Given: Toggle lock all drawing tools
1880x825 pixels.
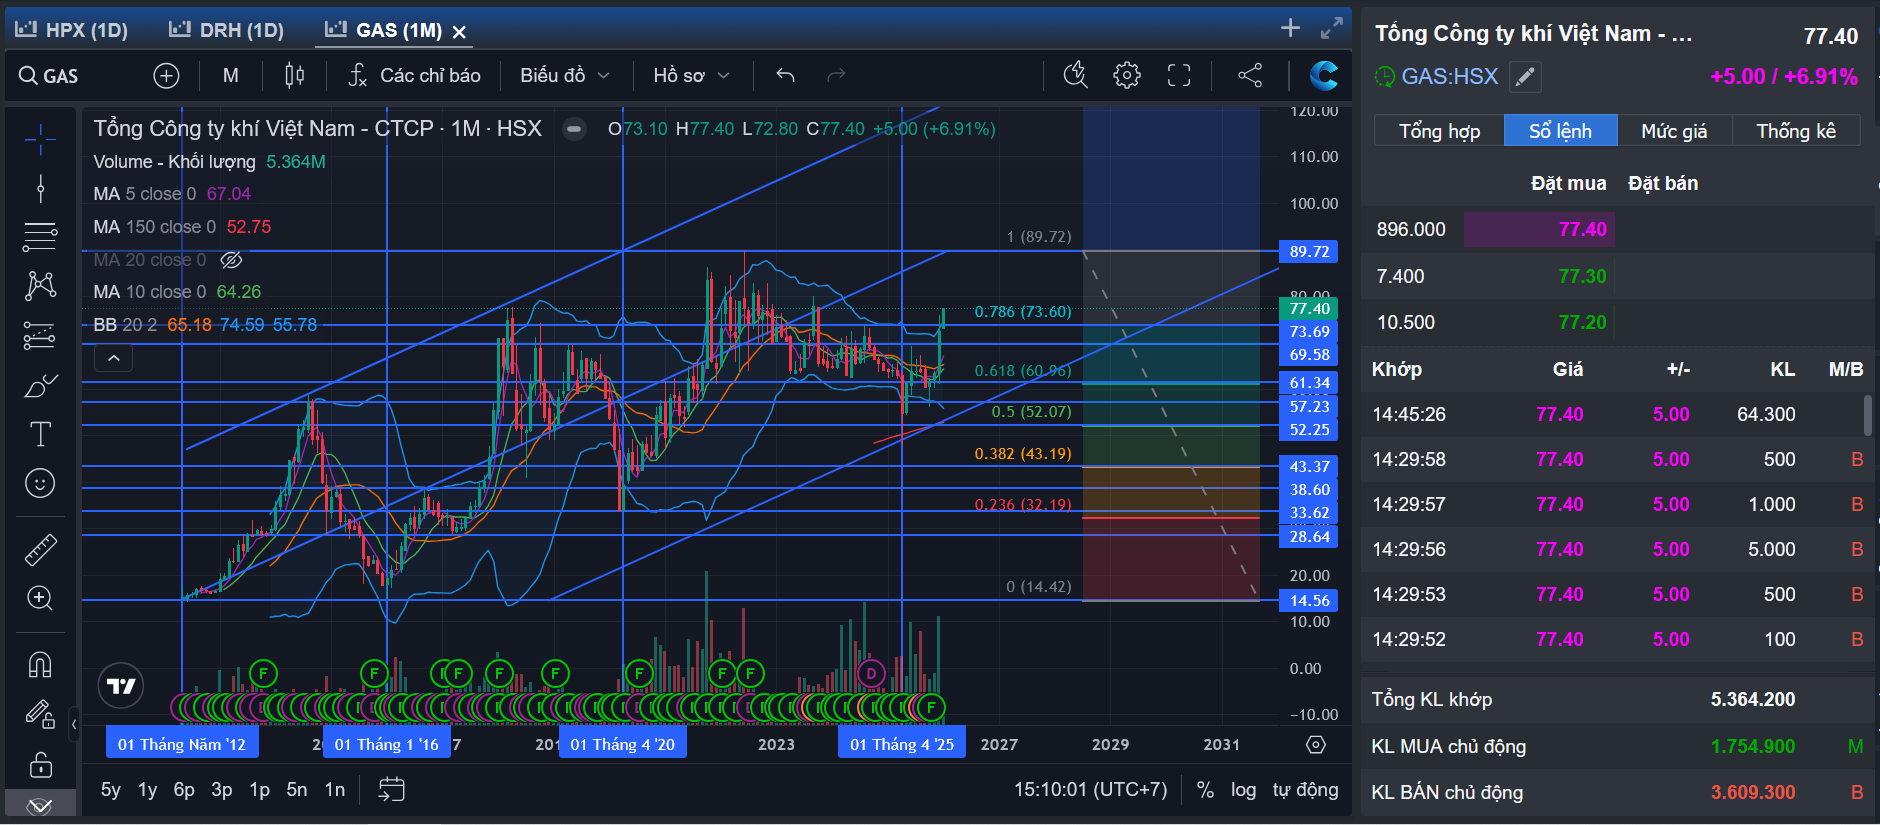Looking at the screenshot, I should pyautogui.click(x=40, y=765).
